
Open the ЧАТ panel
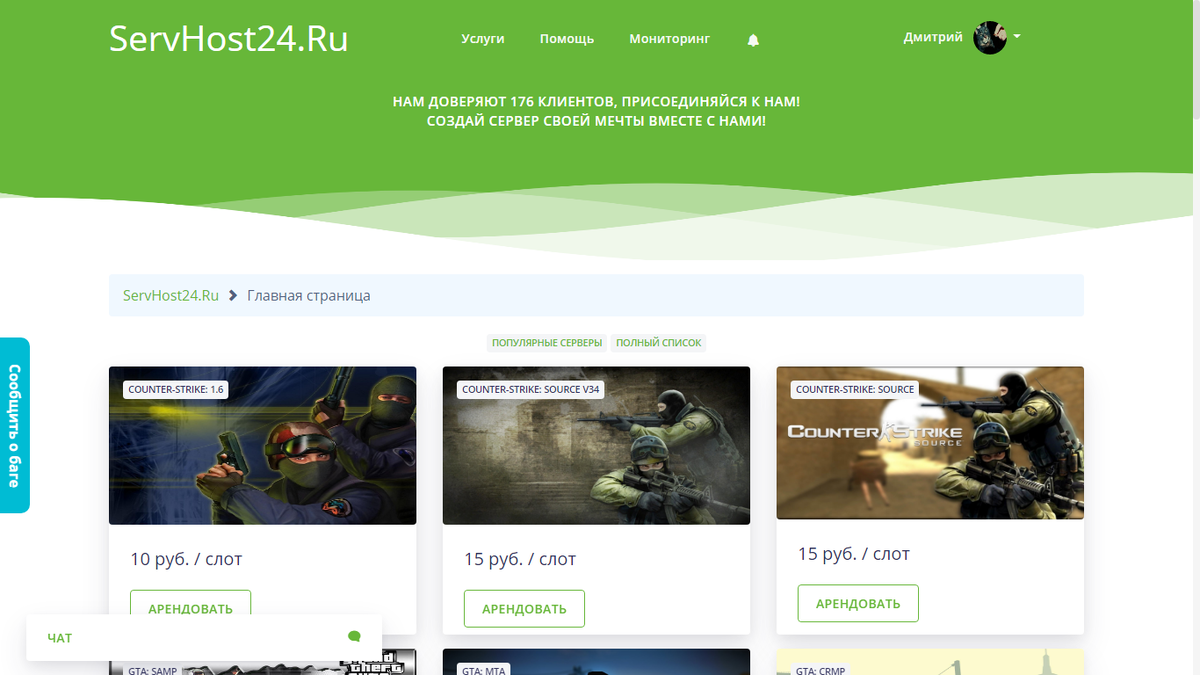point(204,637)
